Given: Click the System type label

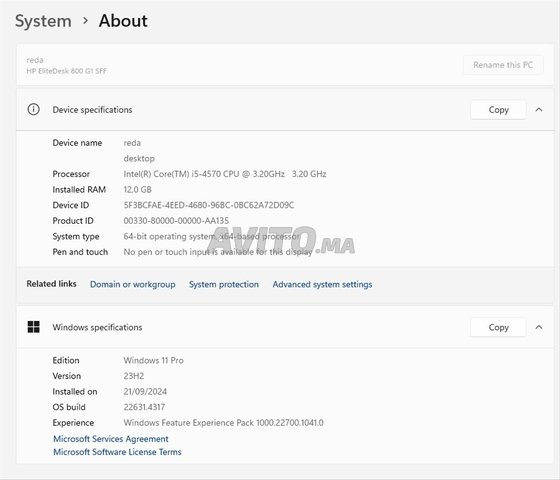Looking at the screenshot, I should (x=76, y=236).
